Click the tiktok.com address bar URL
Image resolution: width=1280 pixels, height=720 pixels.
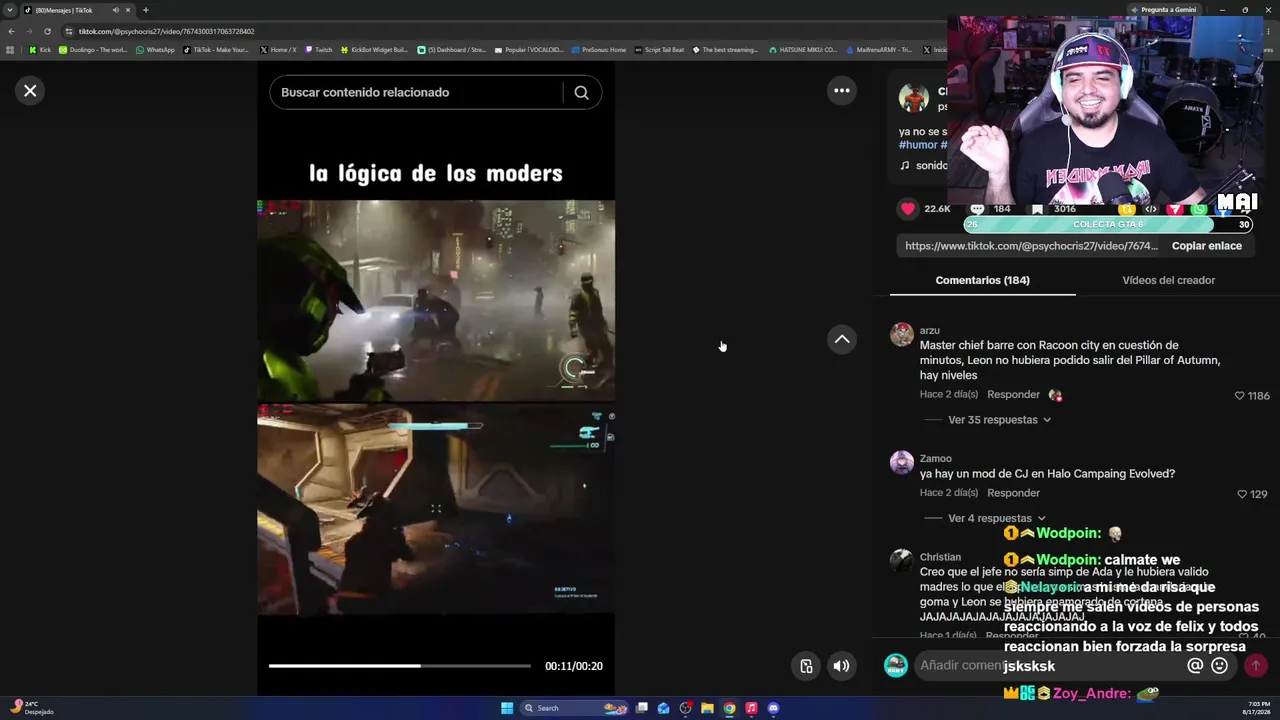click(167, 31)
